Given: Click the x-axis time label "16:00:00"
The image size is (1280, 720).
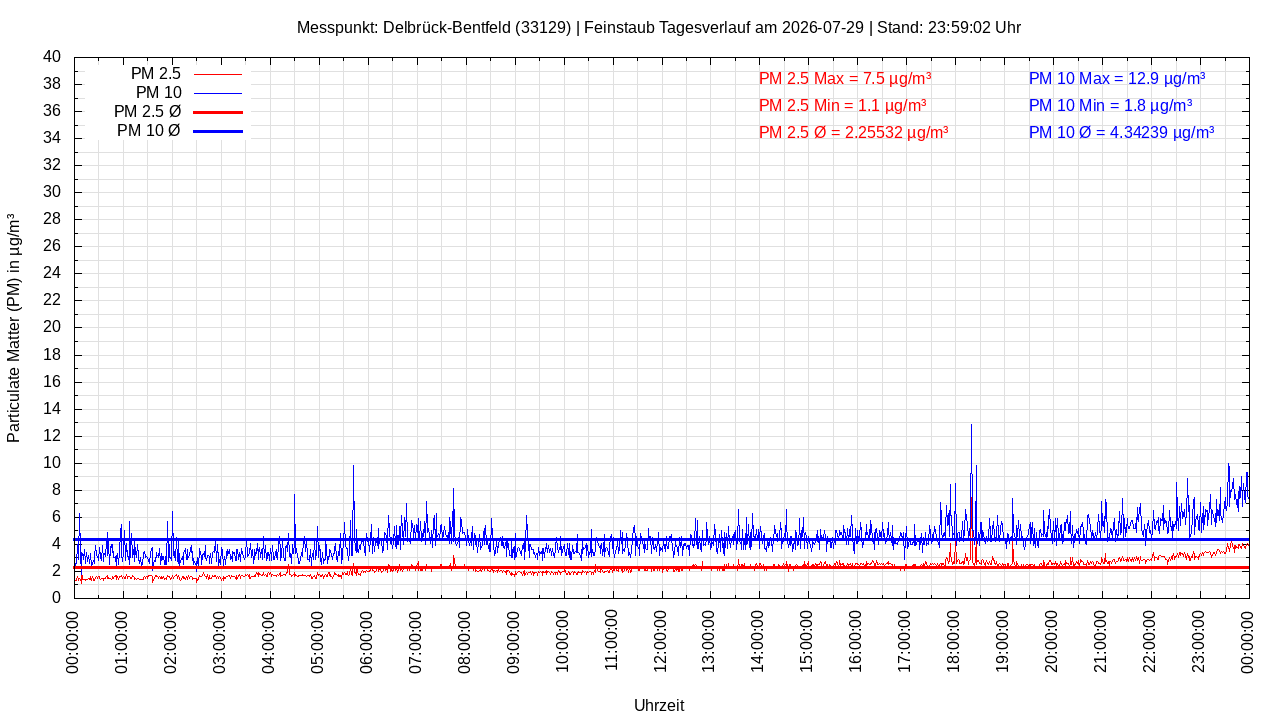Looking at the screenshot, I should click(x=857, y=641).
